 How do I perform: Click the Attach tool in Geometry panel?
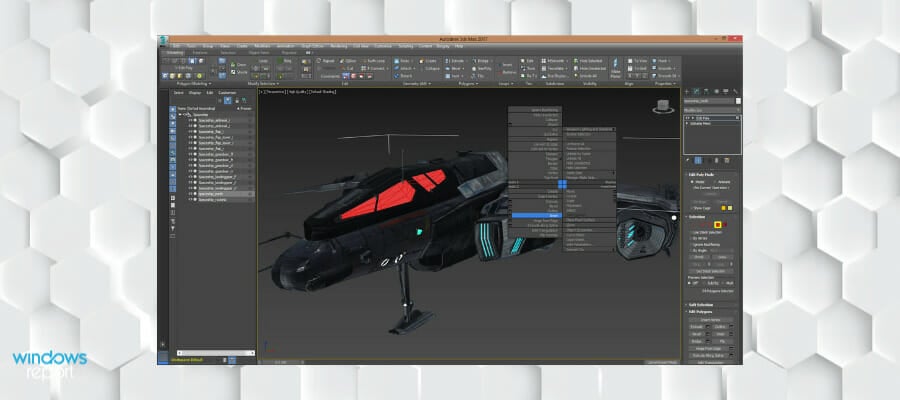click(404, 68)
